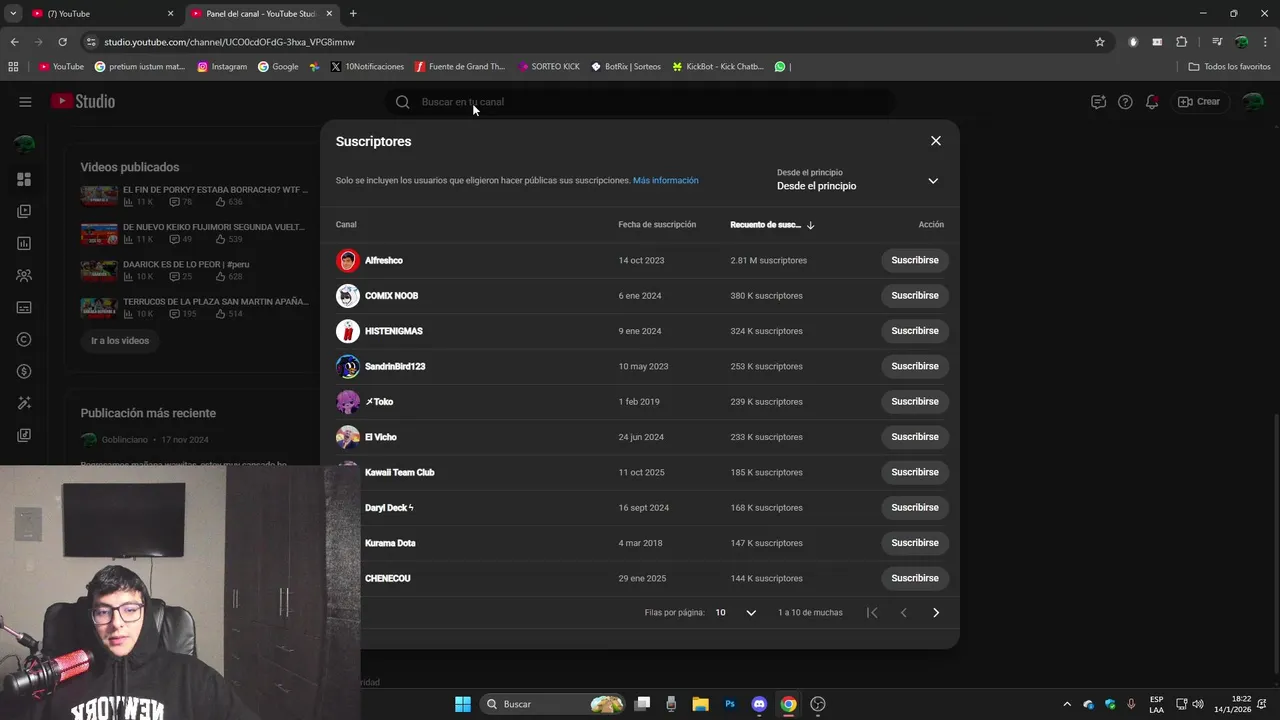Image resolution: width=1280 pixels, height=720 pixels.
Task: Open the Kawaii Team Club channel name
Action: click(x=399, y=472)
